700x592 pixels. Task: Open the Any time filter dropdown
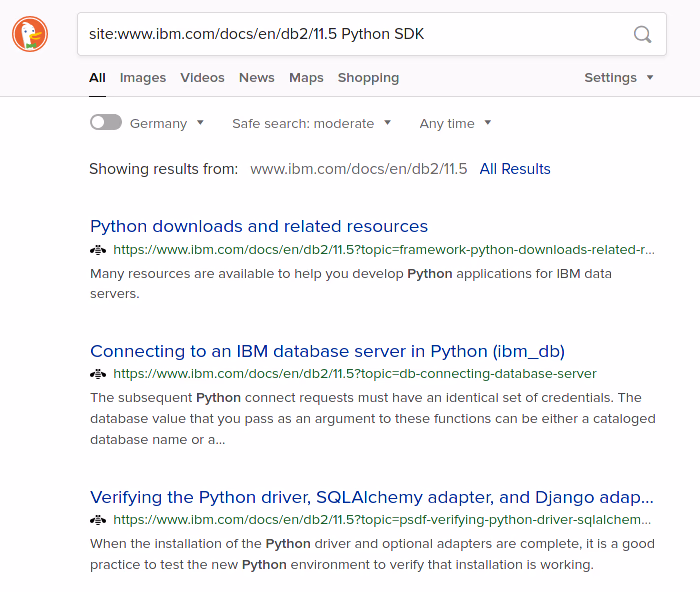click(x=456, y=124)
